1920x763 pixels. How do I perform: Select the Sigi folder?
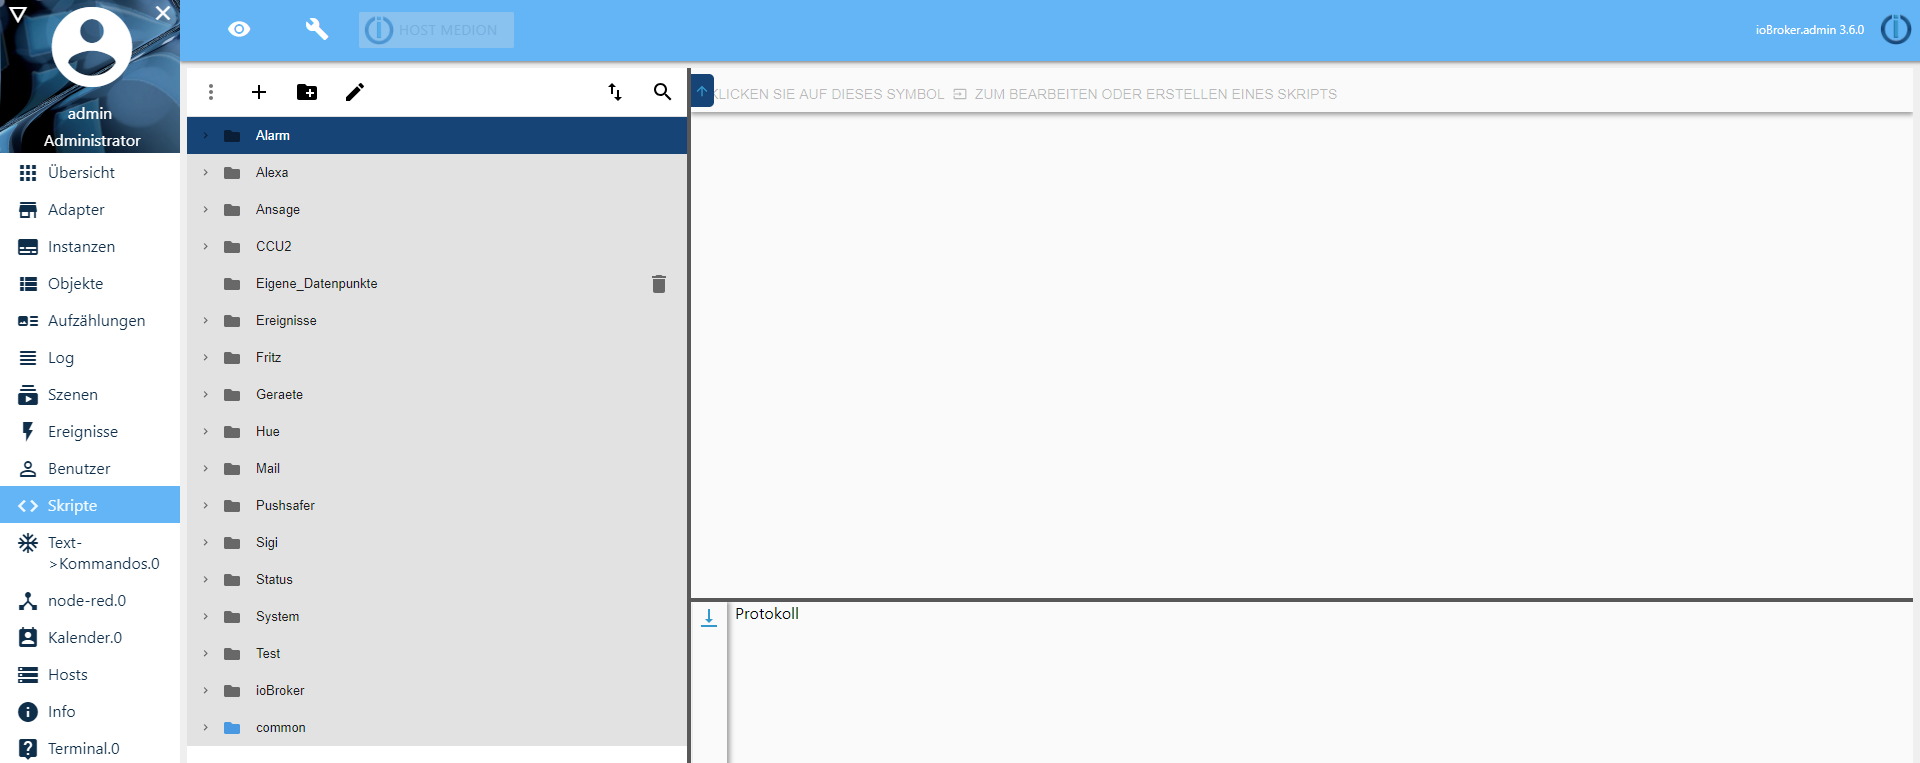(437, 542)
